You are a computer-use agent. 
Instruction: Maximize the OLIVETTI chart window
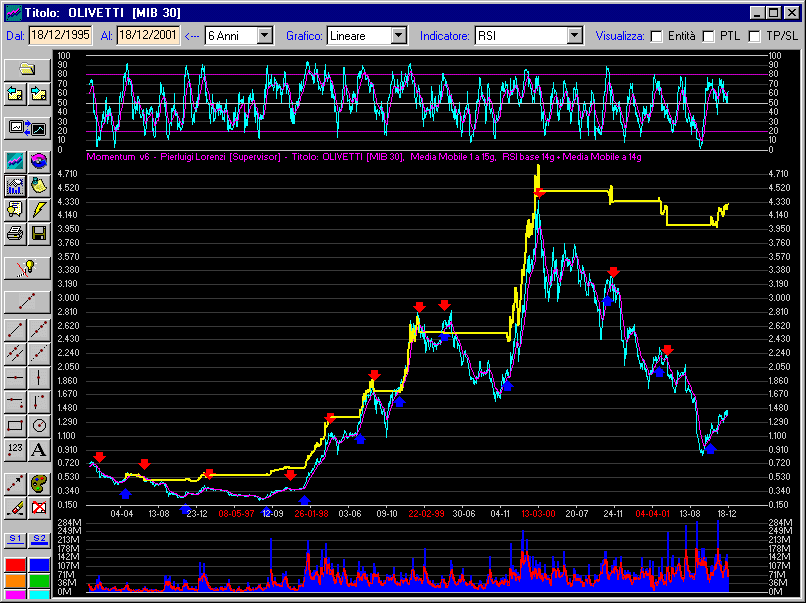point(773,13)
